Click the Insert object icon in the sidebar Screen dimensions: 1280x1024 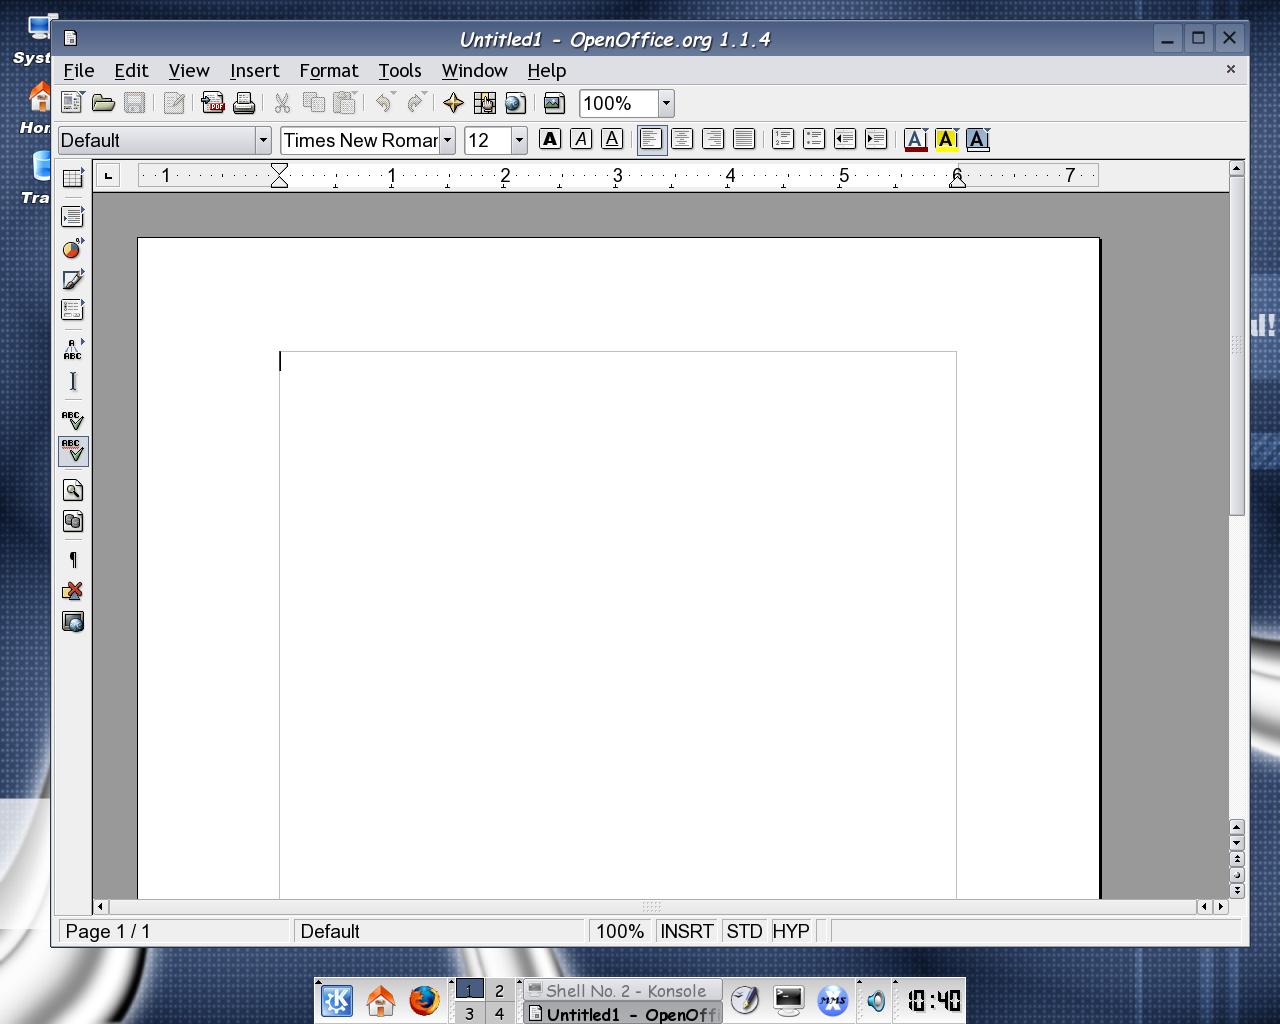click(73, 249)
